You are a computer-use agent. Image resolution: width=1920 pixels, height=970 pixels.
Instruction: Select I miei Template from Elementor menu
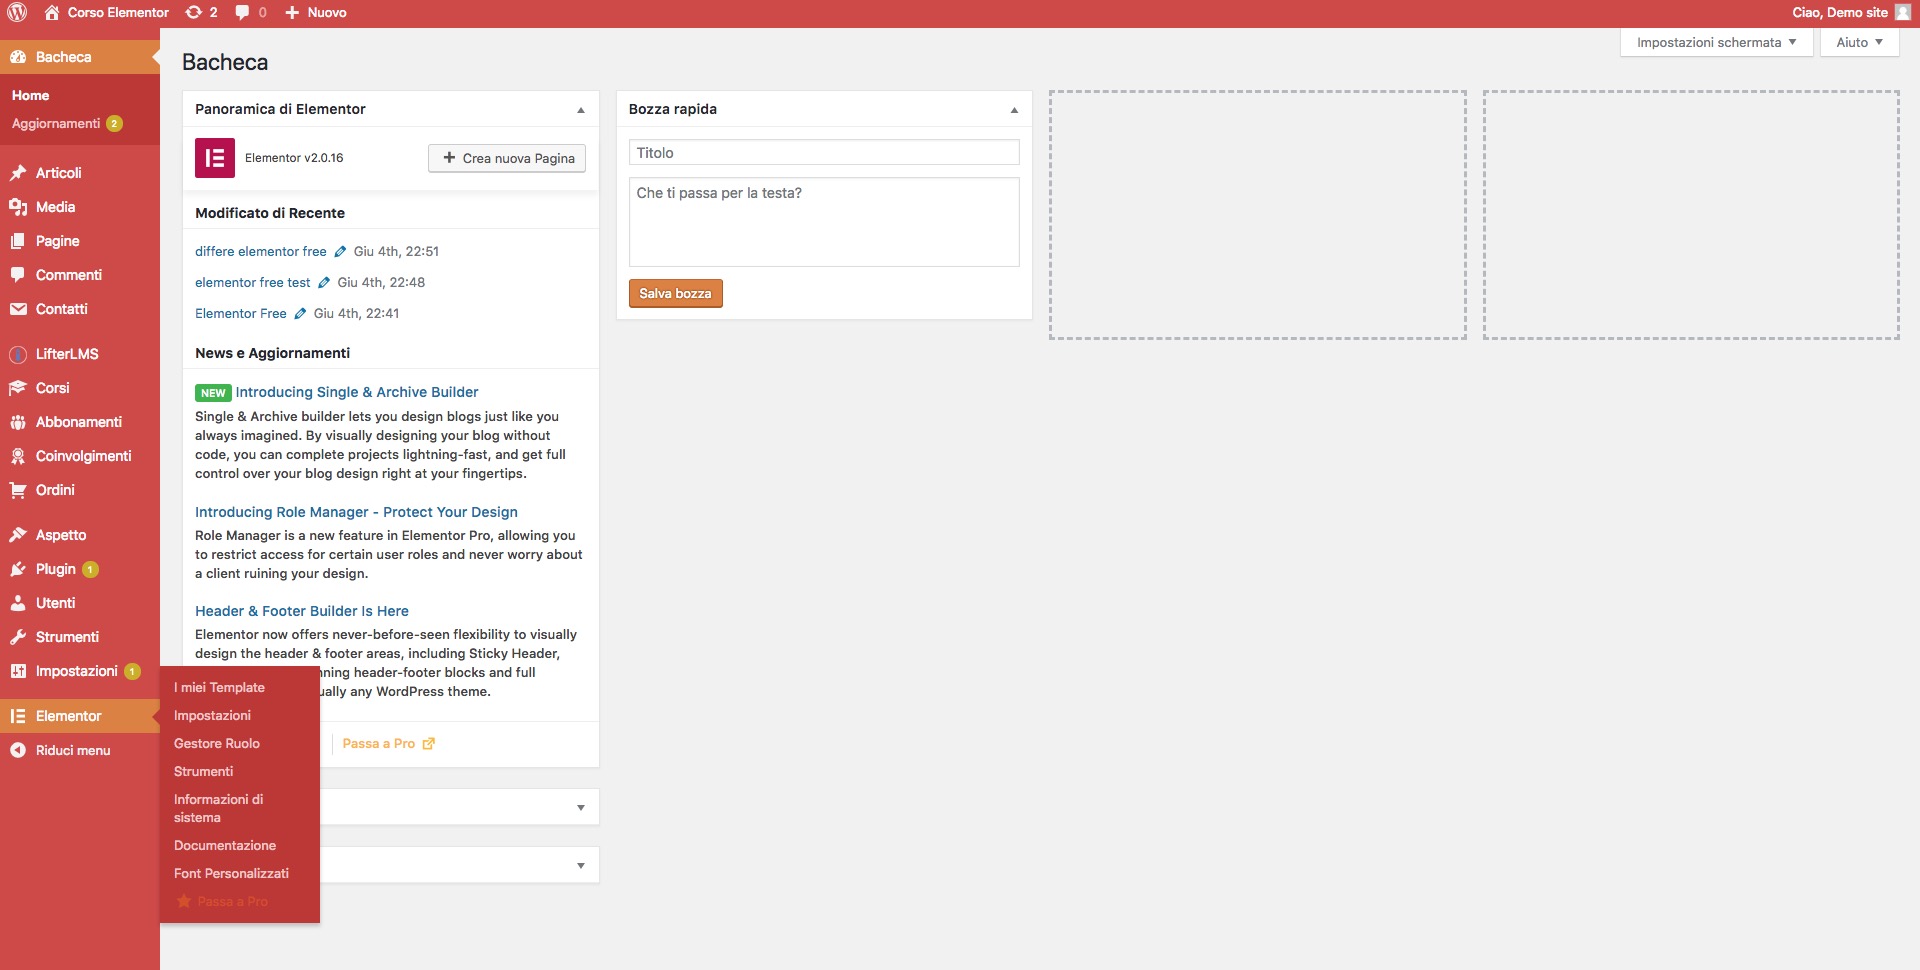coord(219,688)
